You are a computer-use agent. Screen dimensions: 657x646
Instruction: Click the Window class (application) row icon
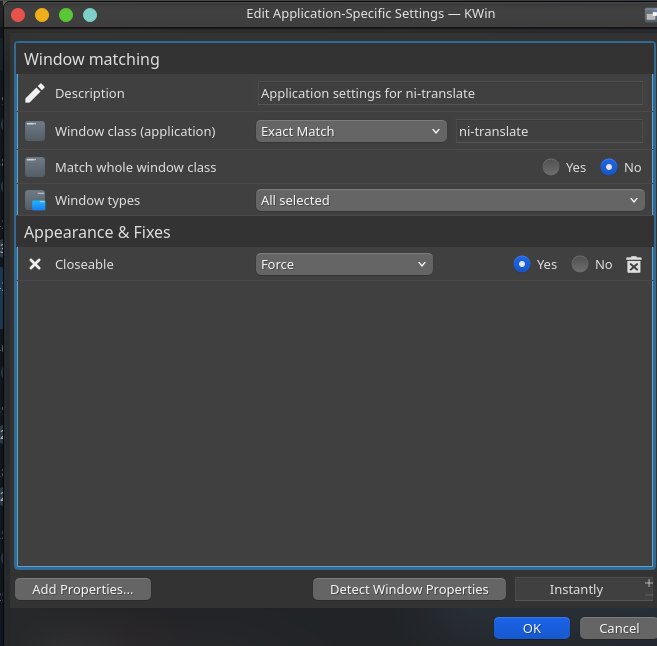point(35,131)
